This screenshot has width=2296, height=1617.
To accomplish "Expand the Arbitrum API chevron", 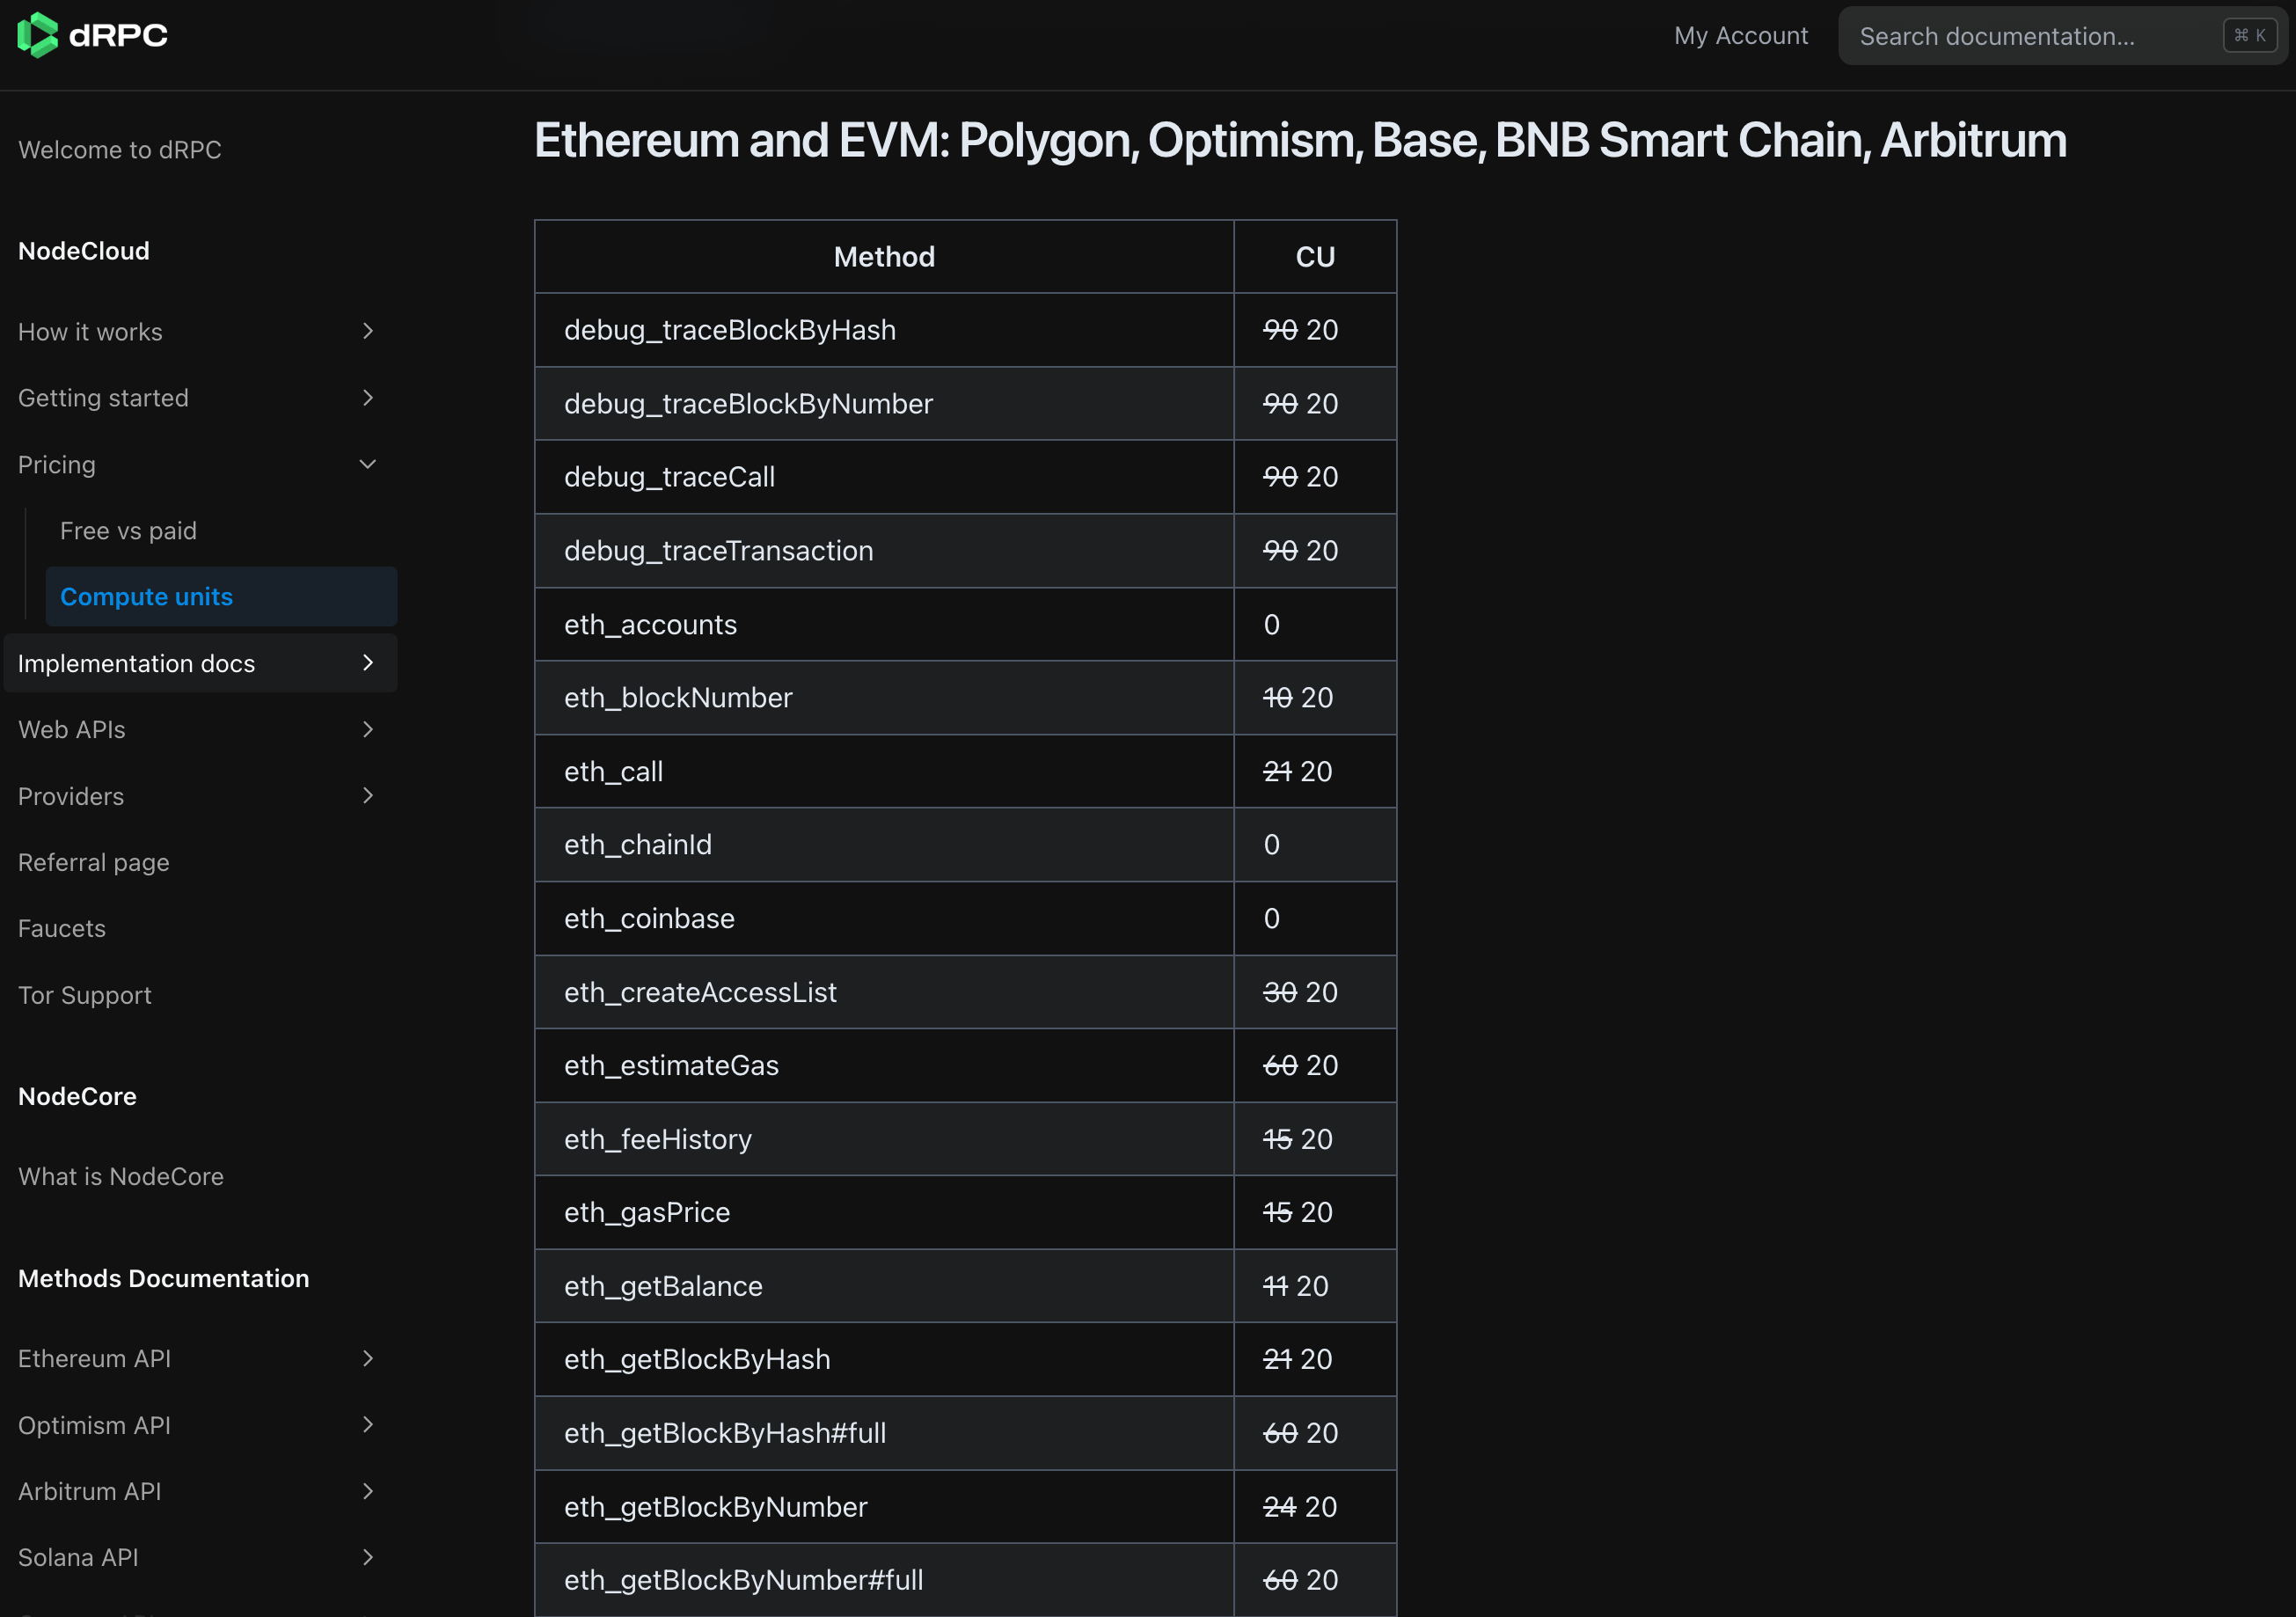I will 368,1491.
